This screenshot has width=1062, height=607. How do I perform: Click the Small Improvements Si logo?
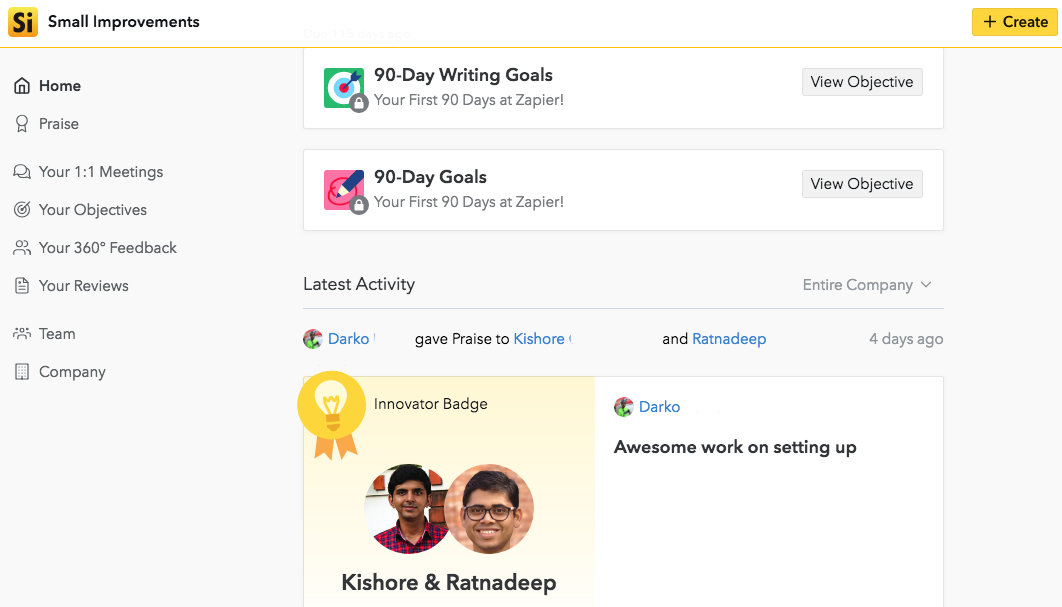(23, 22)
